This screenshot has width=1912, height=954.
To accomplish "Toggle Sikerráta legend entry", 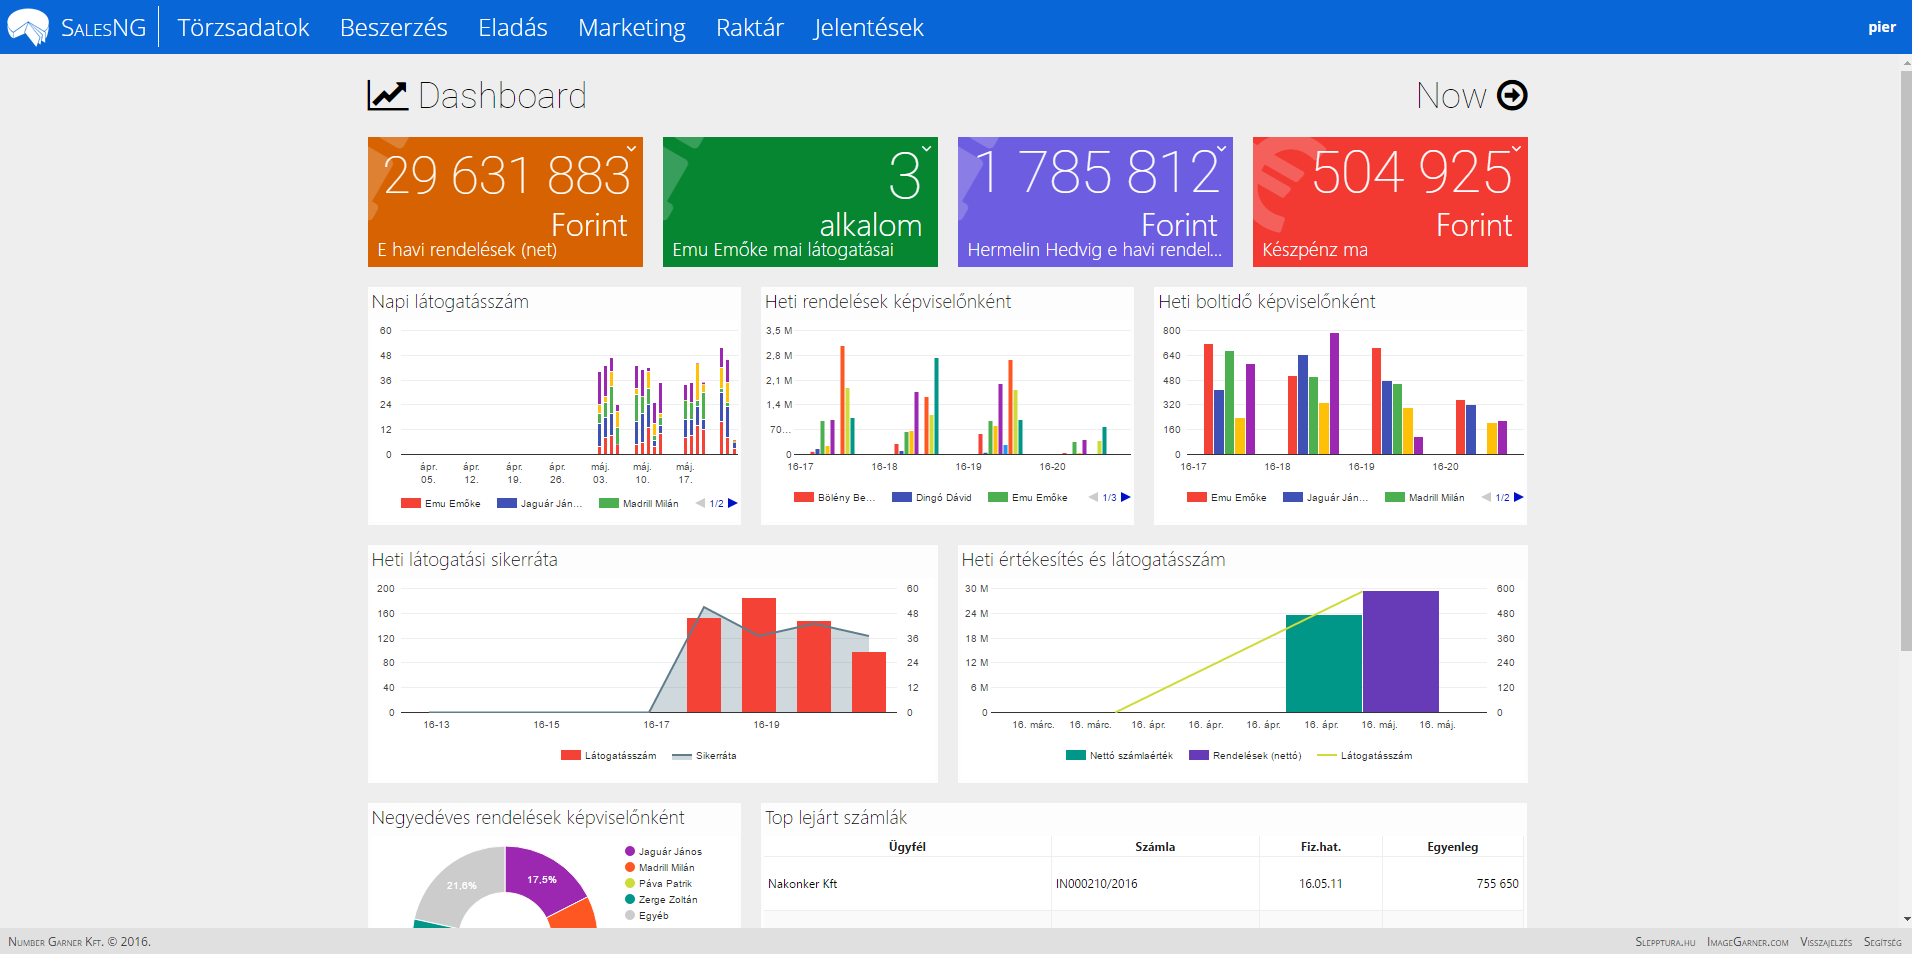I will pos(704,755).
